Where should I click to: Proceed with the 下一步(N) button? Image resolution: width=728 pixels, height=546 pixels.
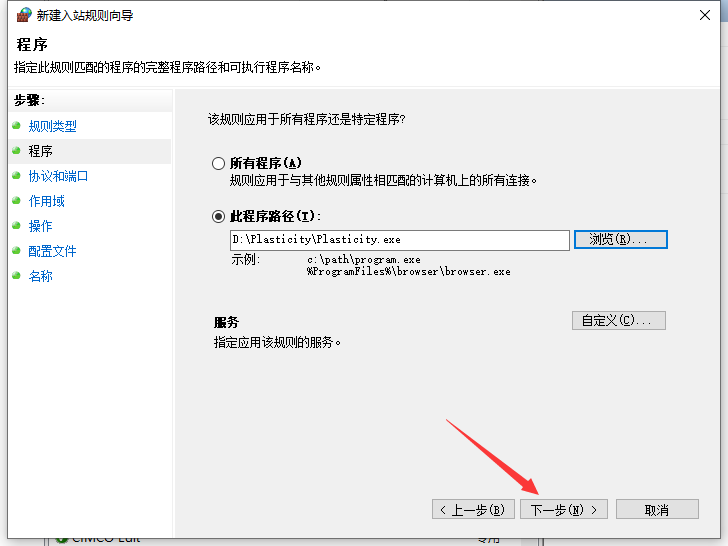(x=563, y=509)
